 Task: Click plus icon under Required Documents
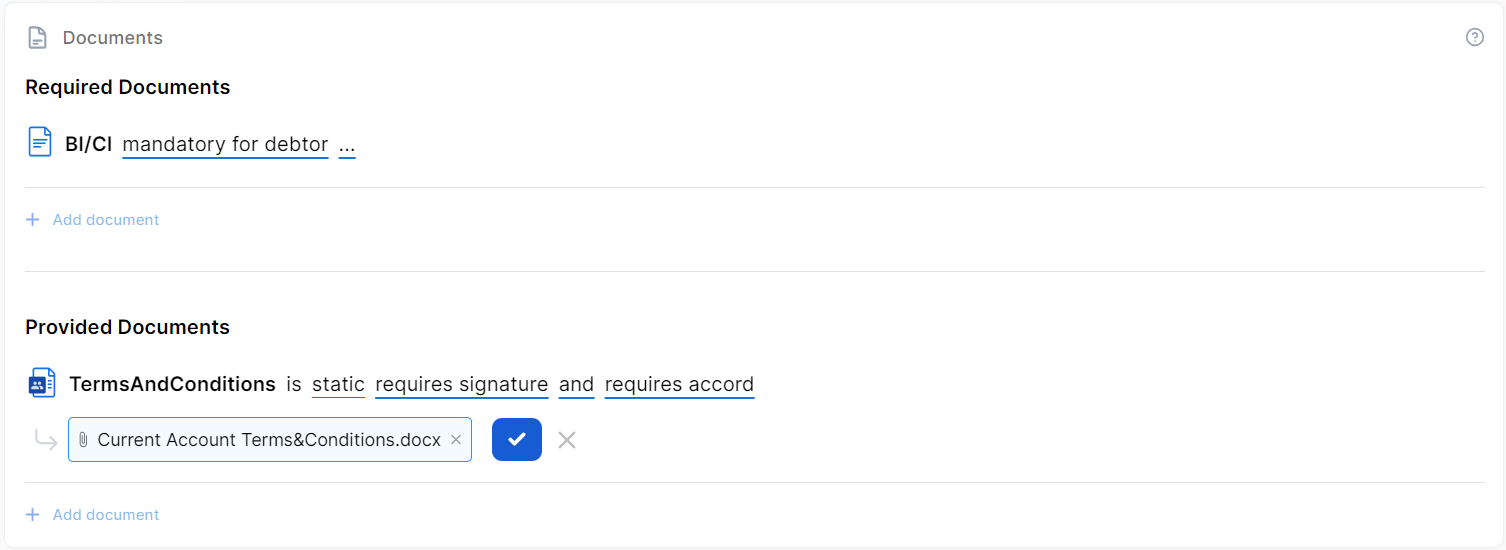(x=33, y=220)
